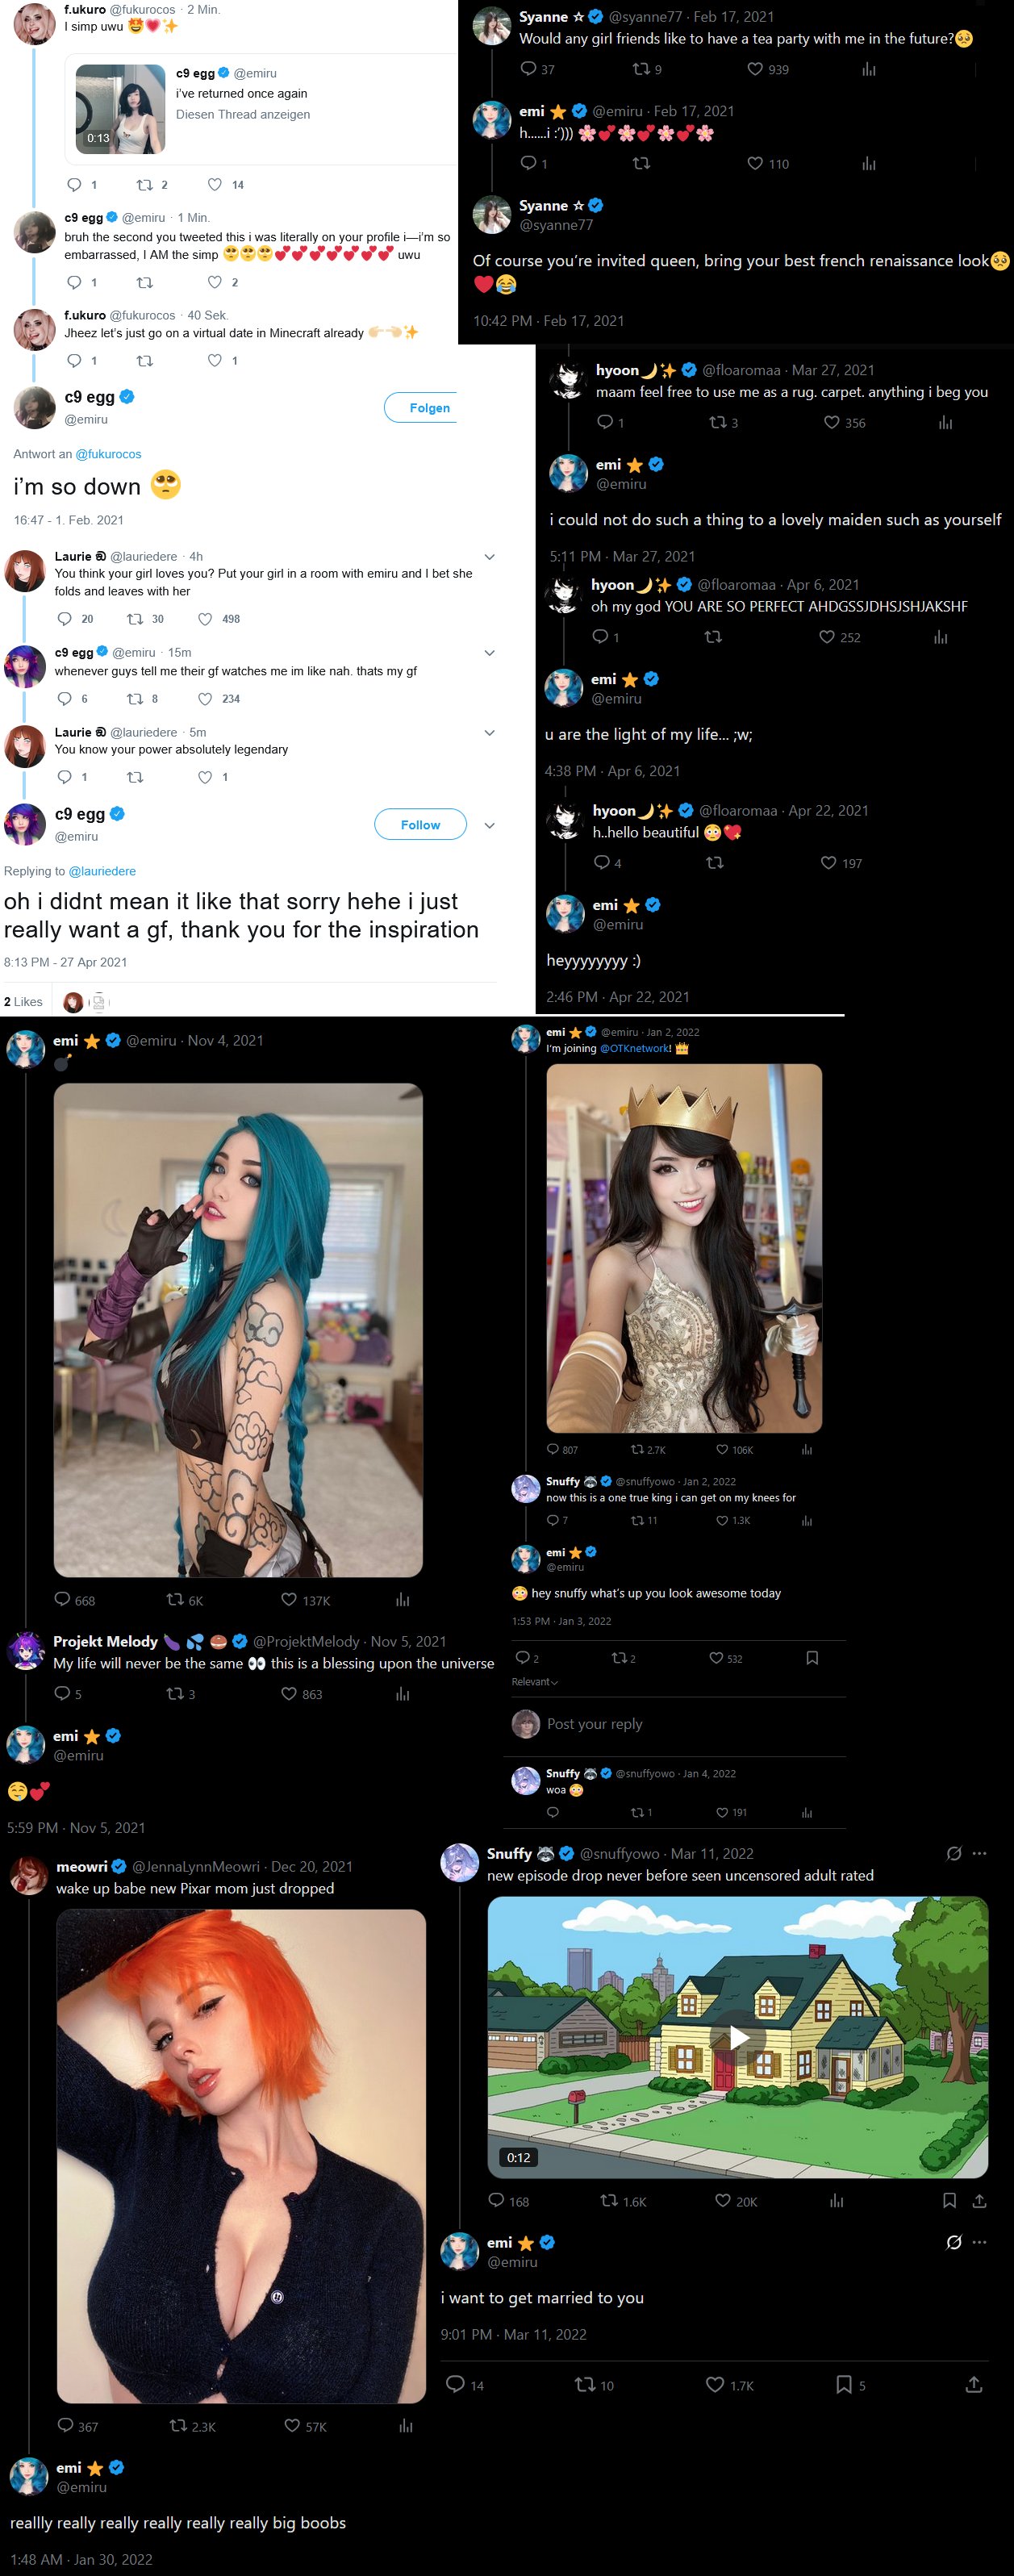Image resolution: width=1014 pixels, height=2576 pixels.
Task: Share the 'i want to get married' tweet
Action: pyautogui.click(x=973, y=2384)
